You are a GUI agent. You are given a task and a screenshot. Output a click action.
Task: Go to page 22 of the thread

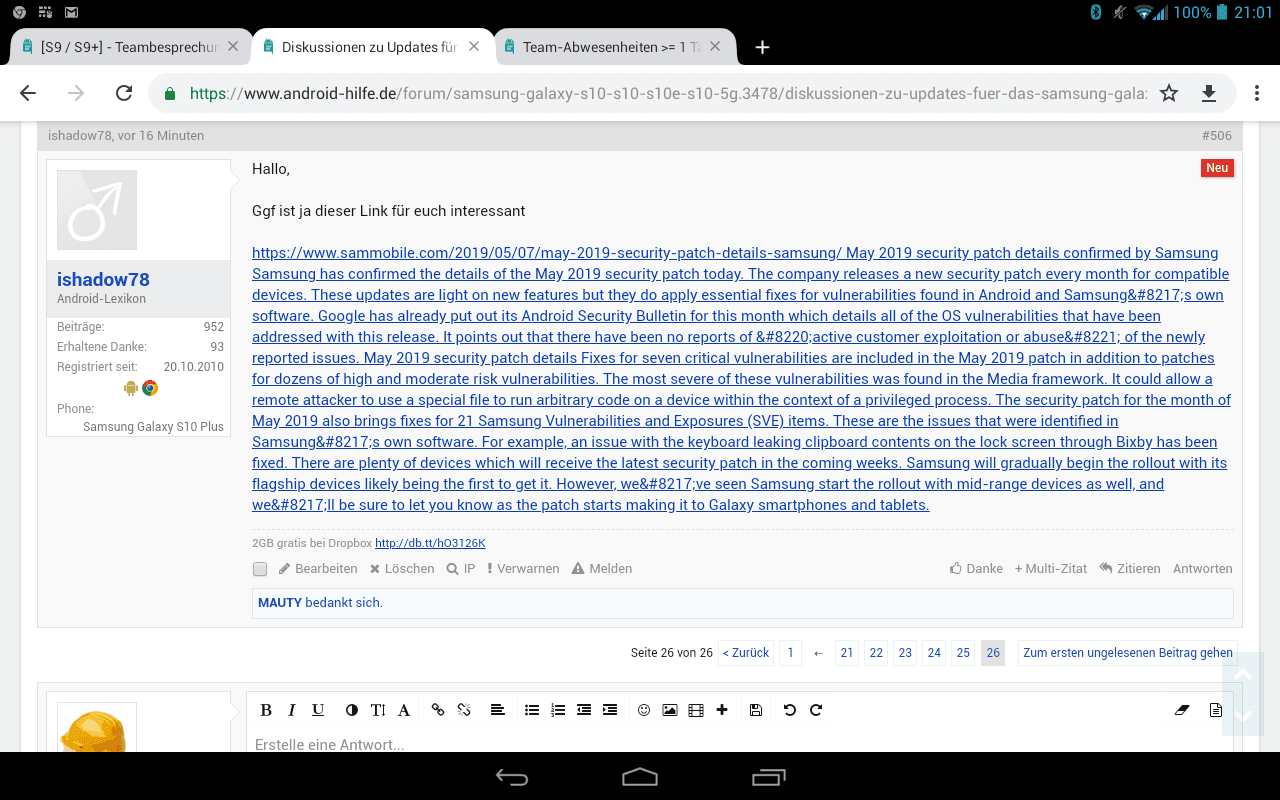(876, 652)
